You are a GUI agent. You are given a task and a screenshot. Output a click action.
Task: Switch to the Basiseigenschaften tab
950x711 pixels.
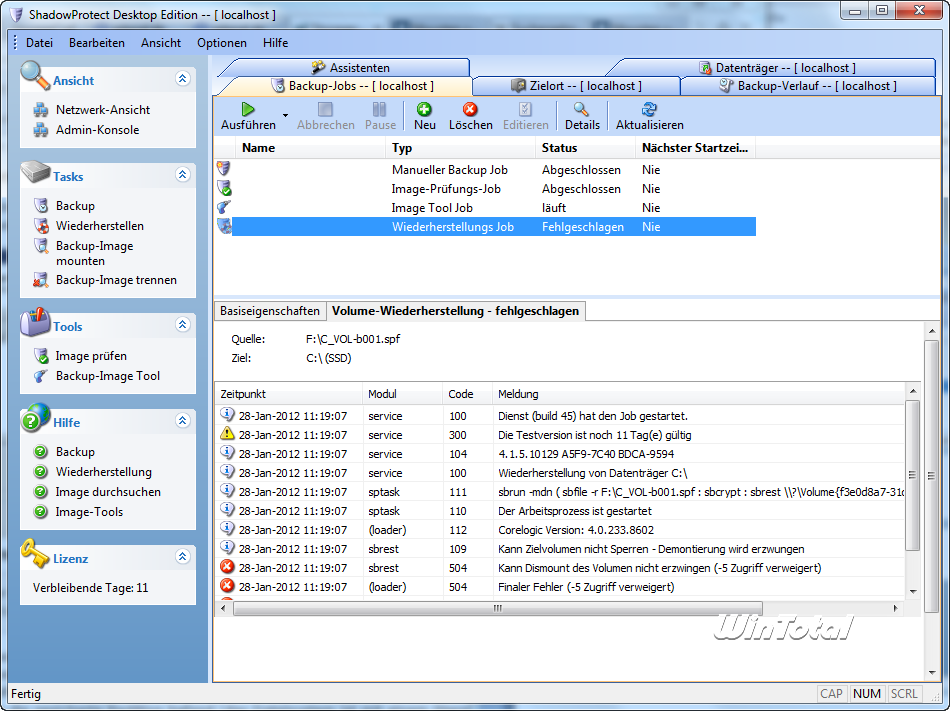point(270,311)
